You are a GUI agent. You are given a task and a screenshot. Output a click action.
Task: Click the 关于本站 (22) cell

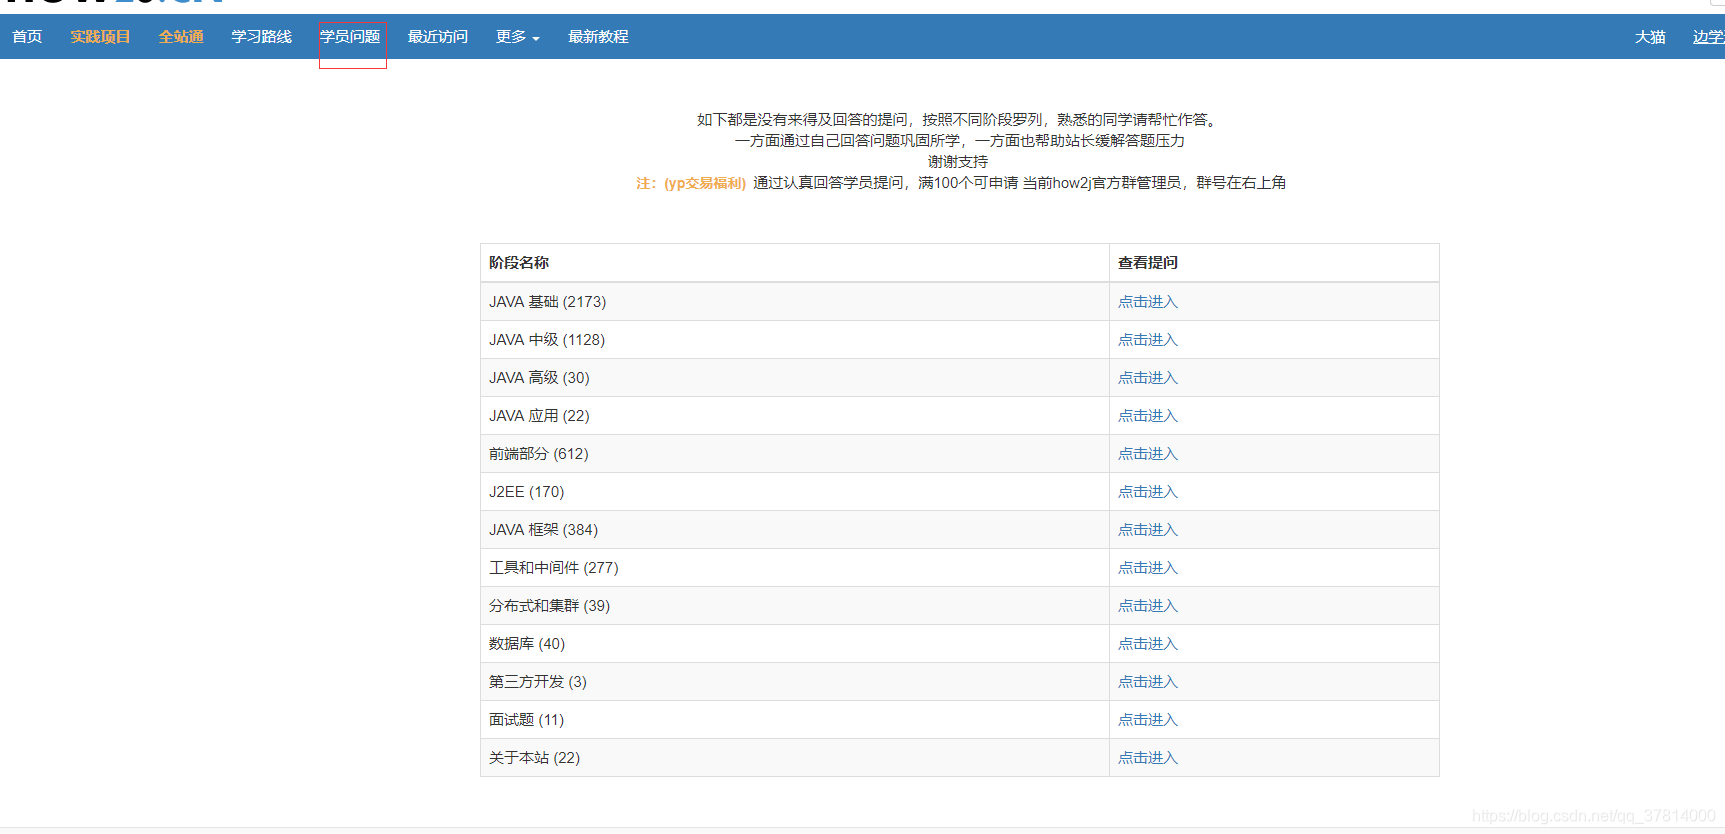795,758
